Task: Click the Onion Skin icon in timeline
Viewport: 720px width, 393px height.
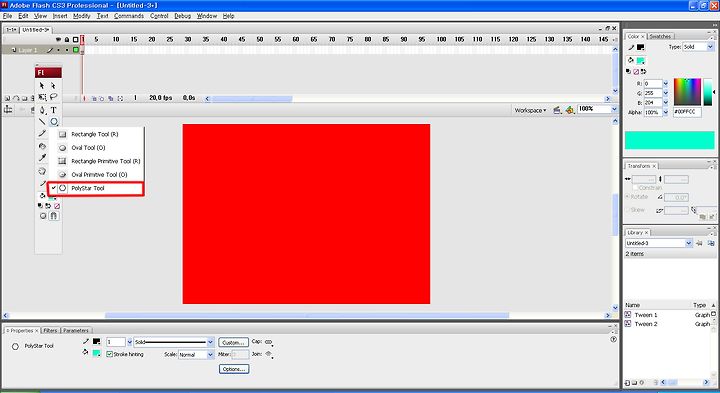Action: [x=94, y=98]
